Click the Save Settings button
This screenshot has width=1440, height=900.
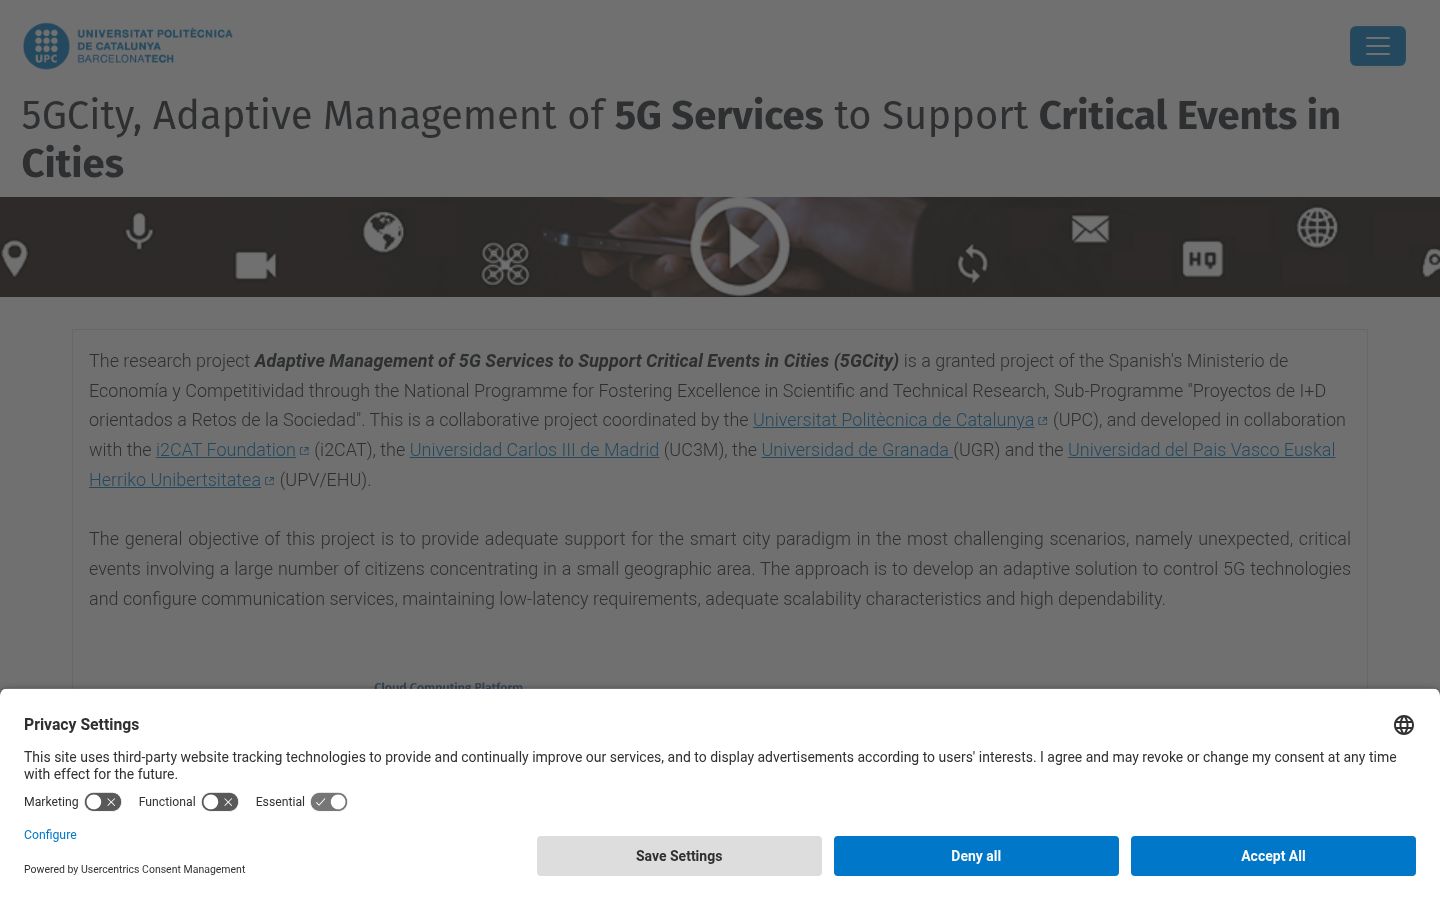(x=679, y=856)
